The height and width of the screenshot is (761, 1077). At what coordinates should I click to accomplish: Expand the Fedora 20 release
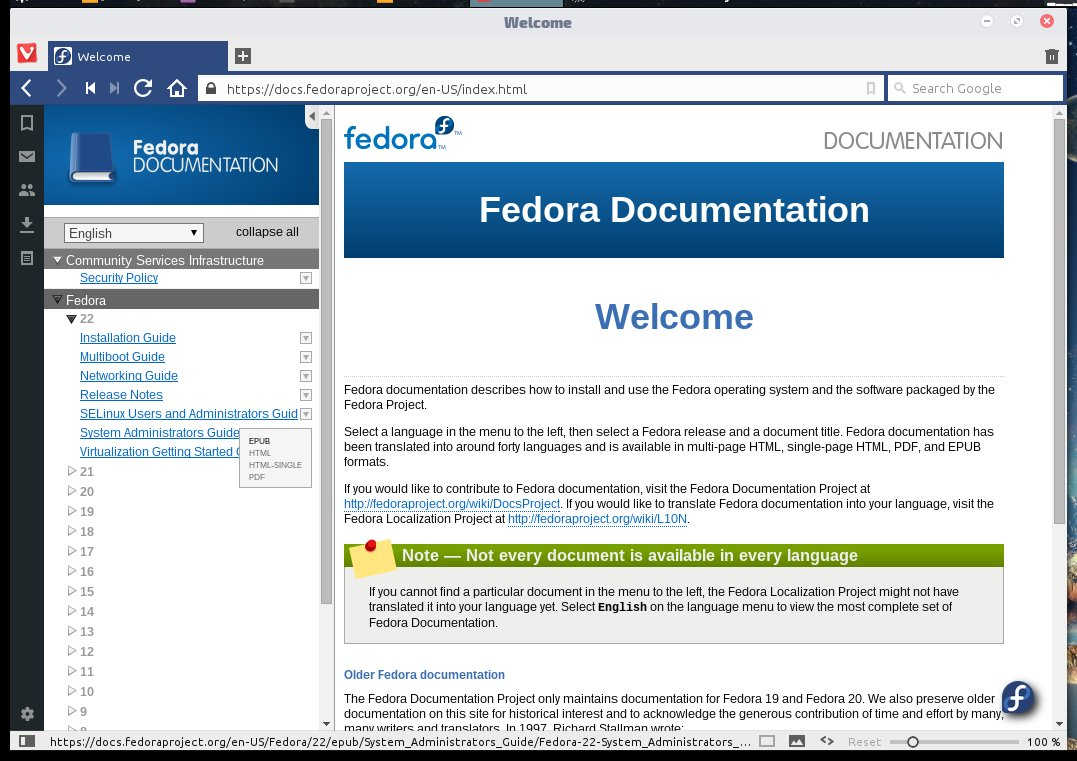[x=71, y=491]
